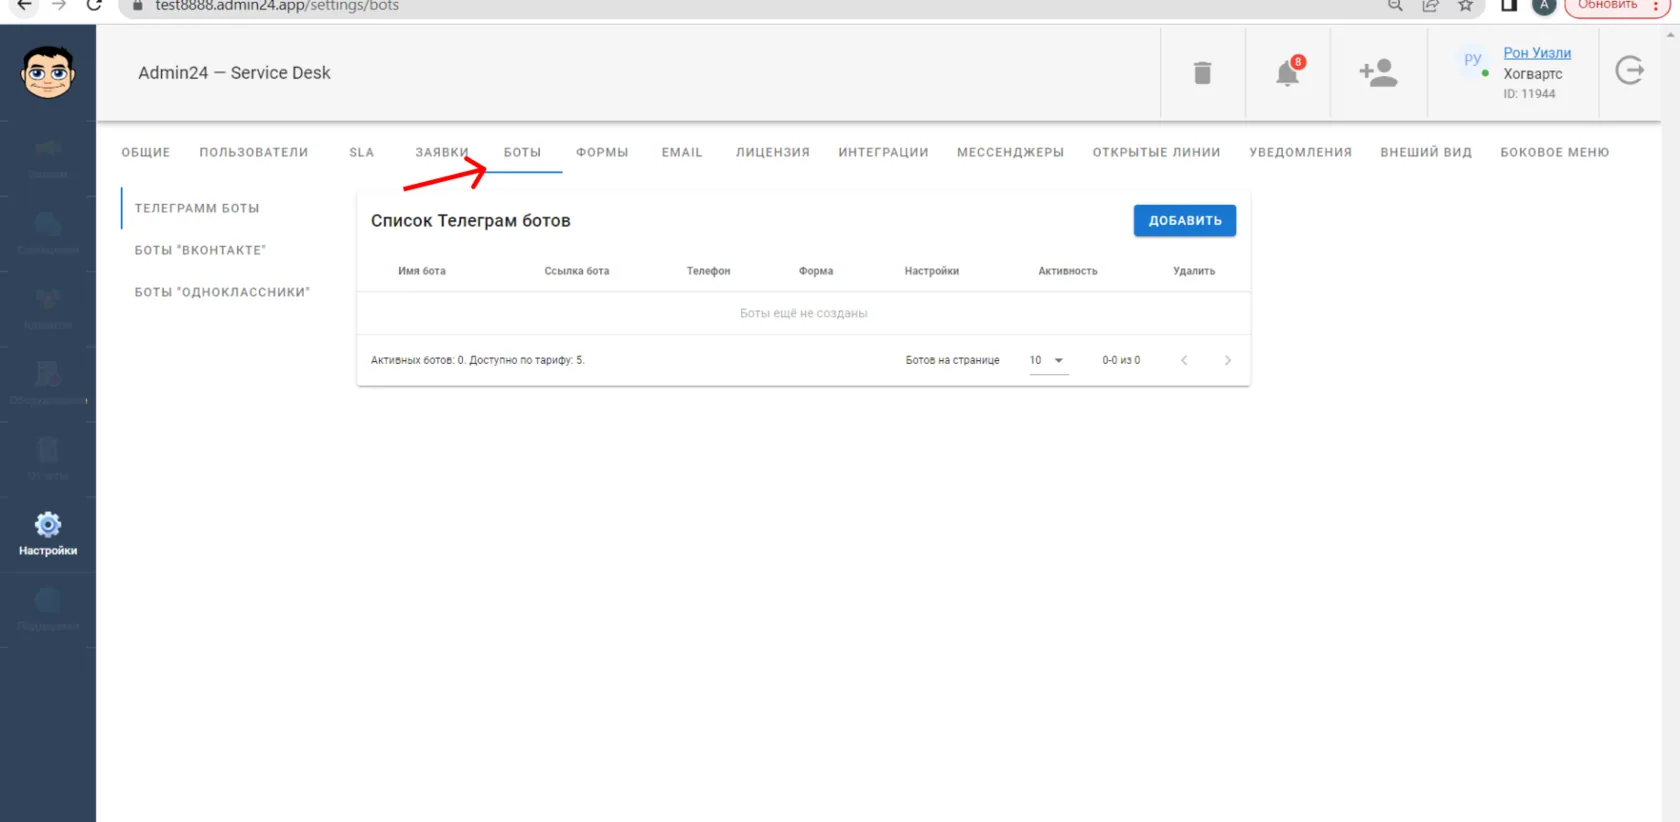1680x822 pixels.
Task: Open БОТЫ "ОДНОКЛАССНИКИ" section
Action: point(222,292)
